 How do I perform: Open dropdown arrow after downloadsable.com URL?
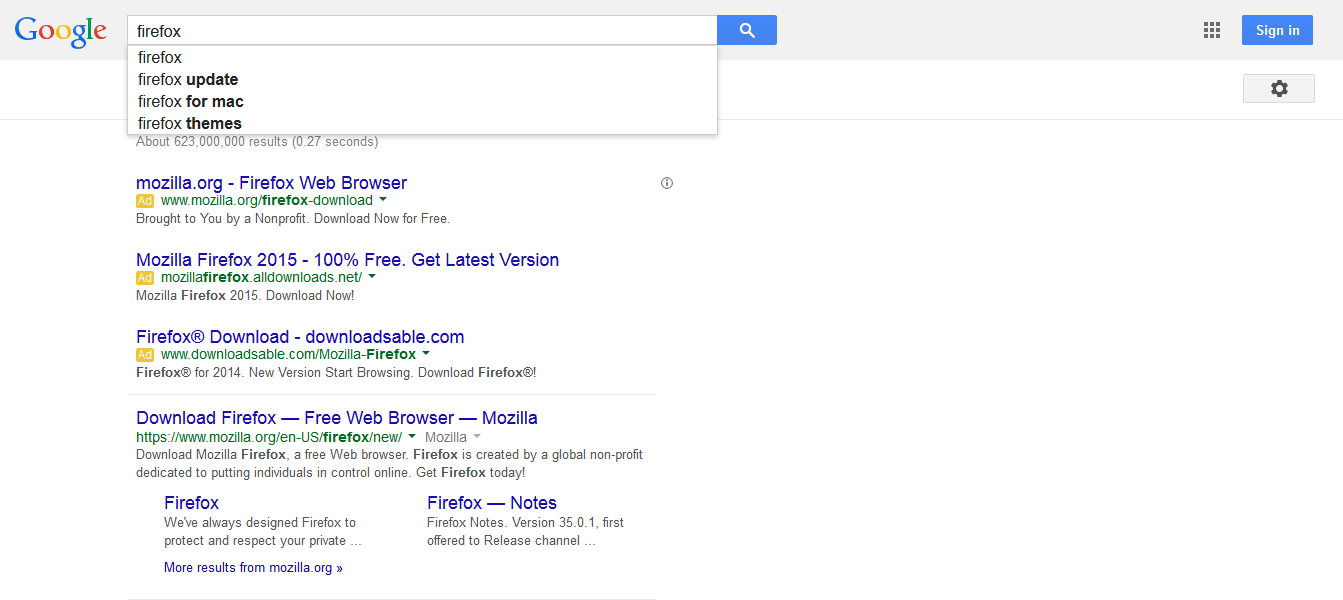pyautogui.click(x=426, y=354)
